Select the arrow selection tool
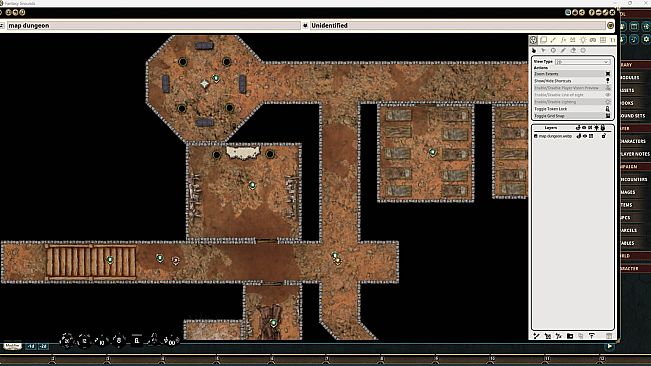 tap(543, 51)
